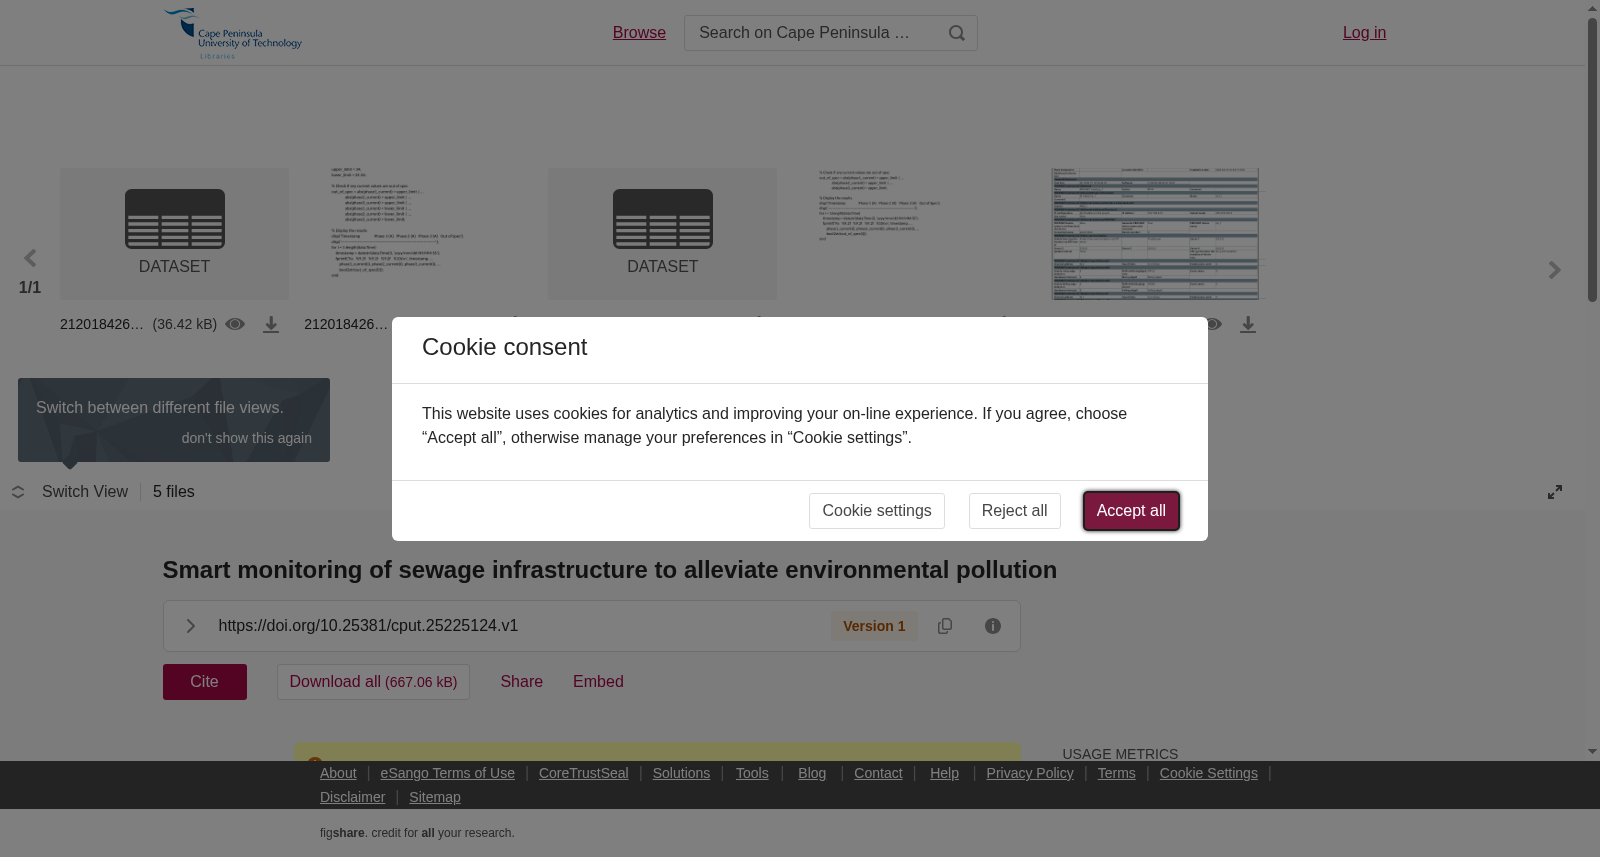Open the Embed option
1600x857 pixels.
(598, 682)
